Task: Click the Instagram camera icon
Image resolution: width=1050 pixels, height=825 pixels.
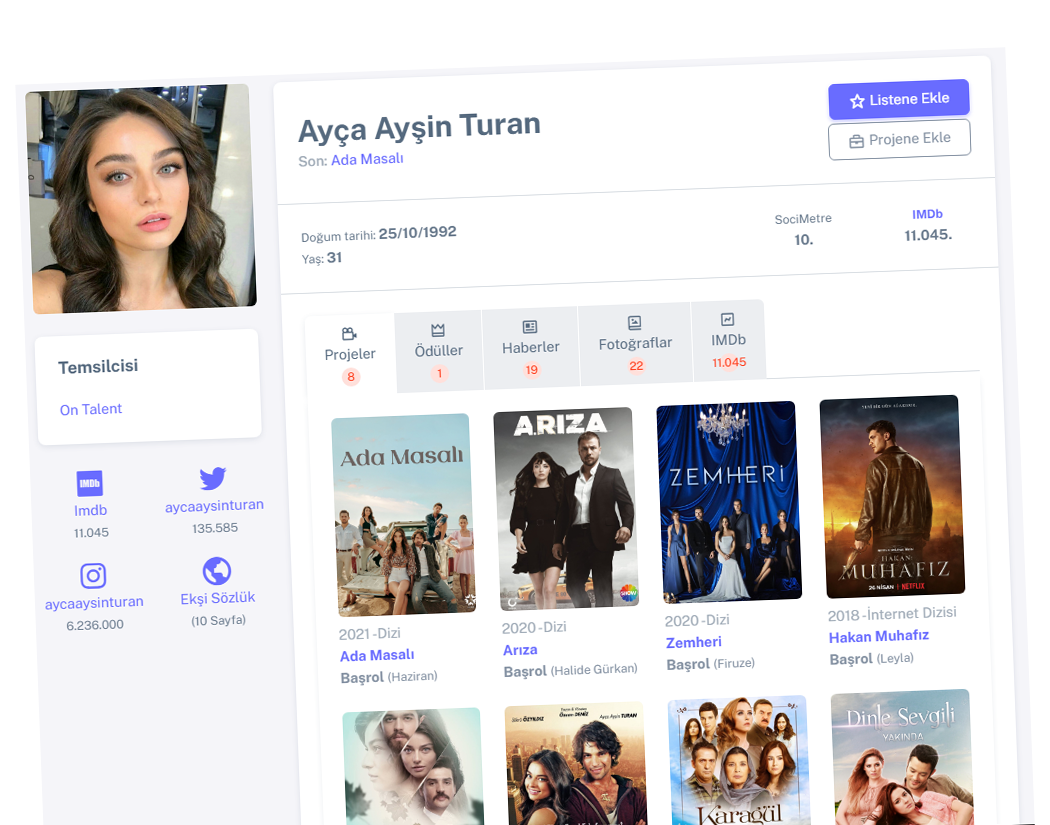Action: point(93,575)
